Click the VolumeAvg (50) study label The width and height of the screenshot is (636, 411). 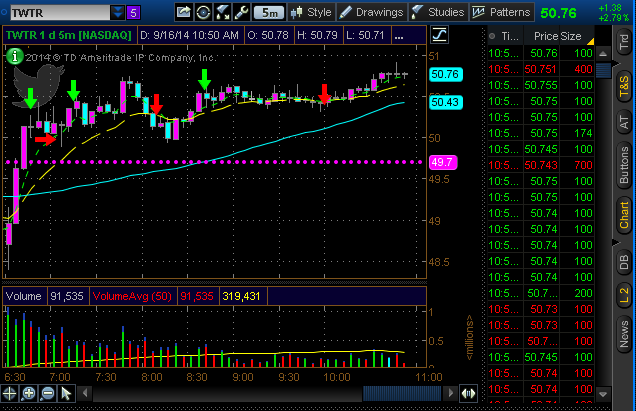pyautogui.click(x=132, y=296)
